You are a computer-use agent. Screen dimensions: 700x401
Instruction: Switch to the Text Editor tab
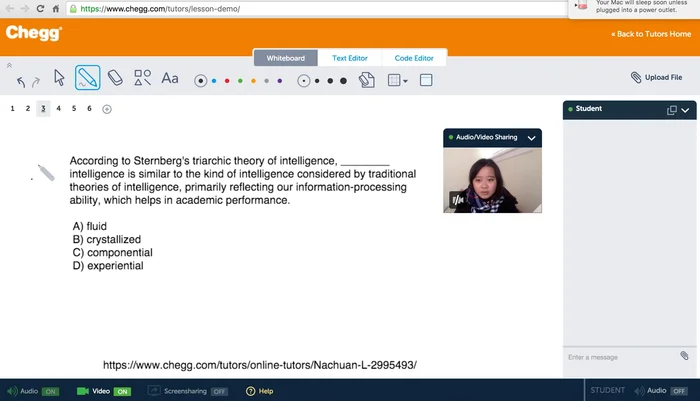(x=350, y=59)
